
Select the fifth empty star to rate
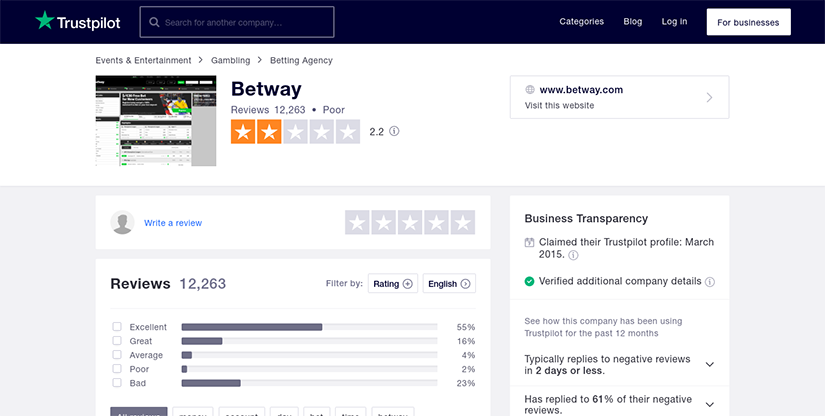pyautogui.click(x=462, y=223)
